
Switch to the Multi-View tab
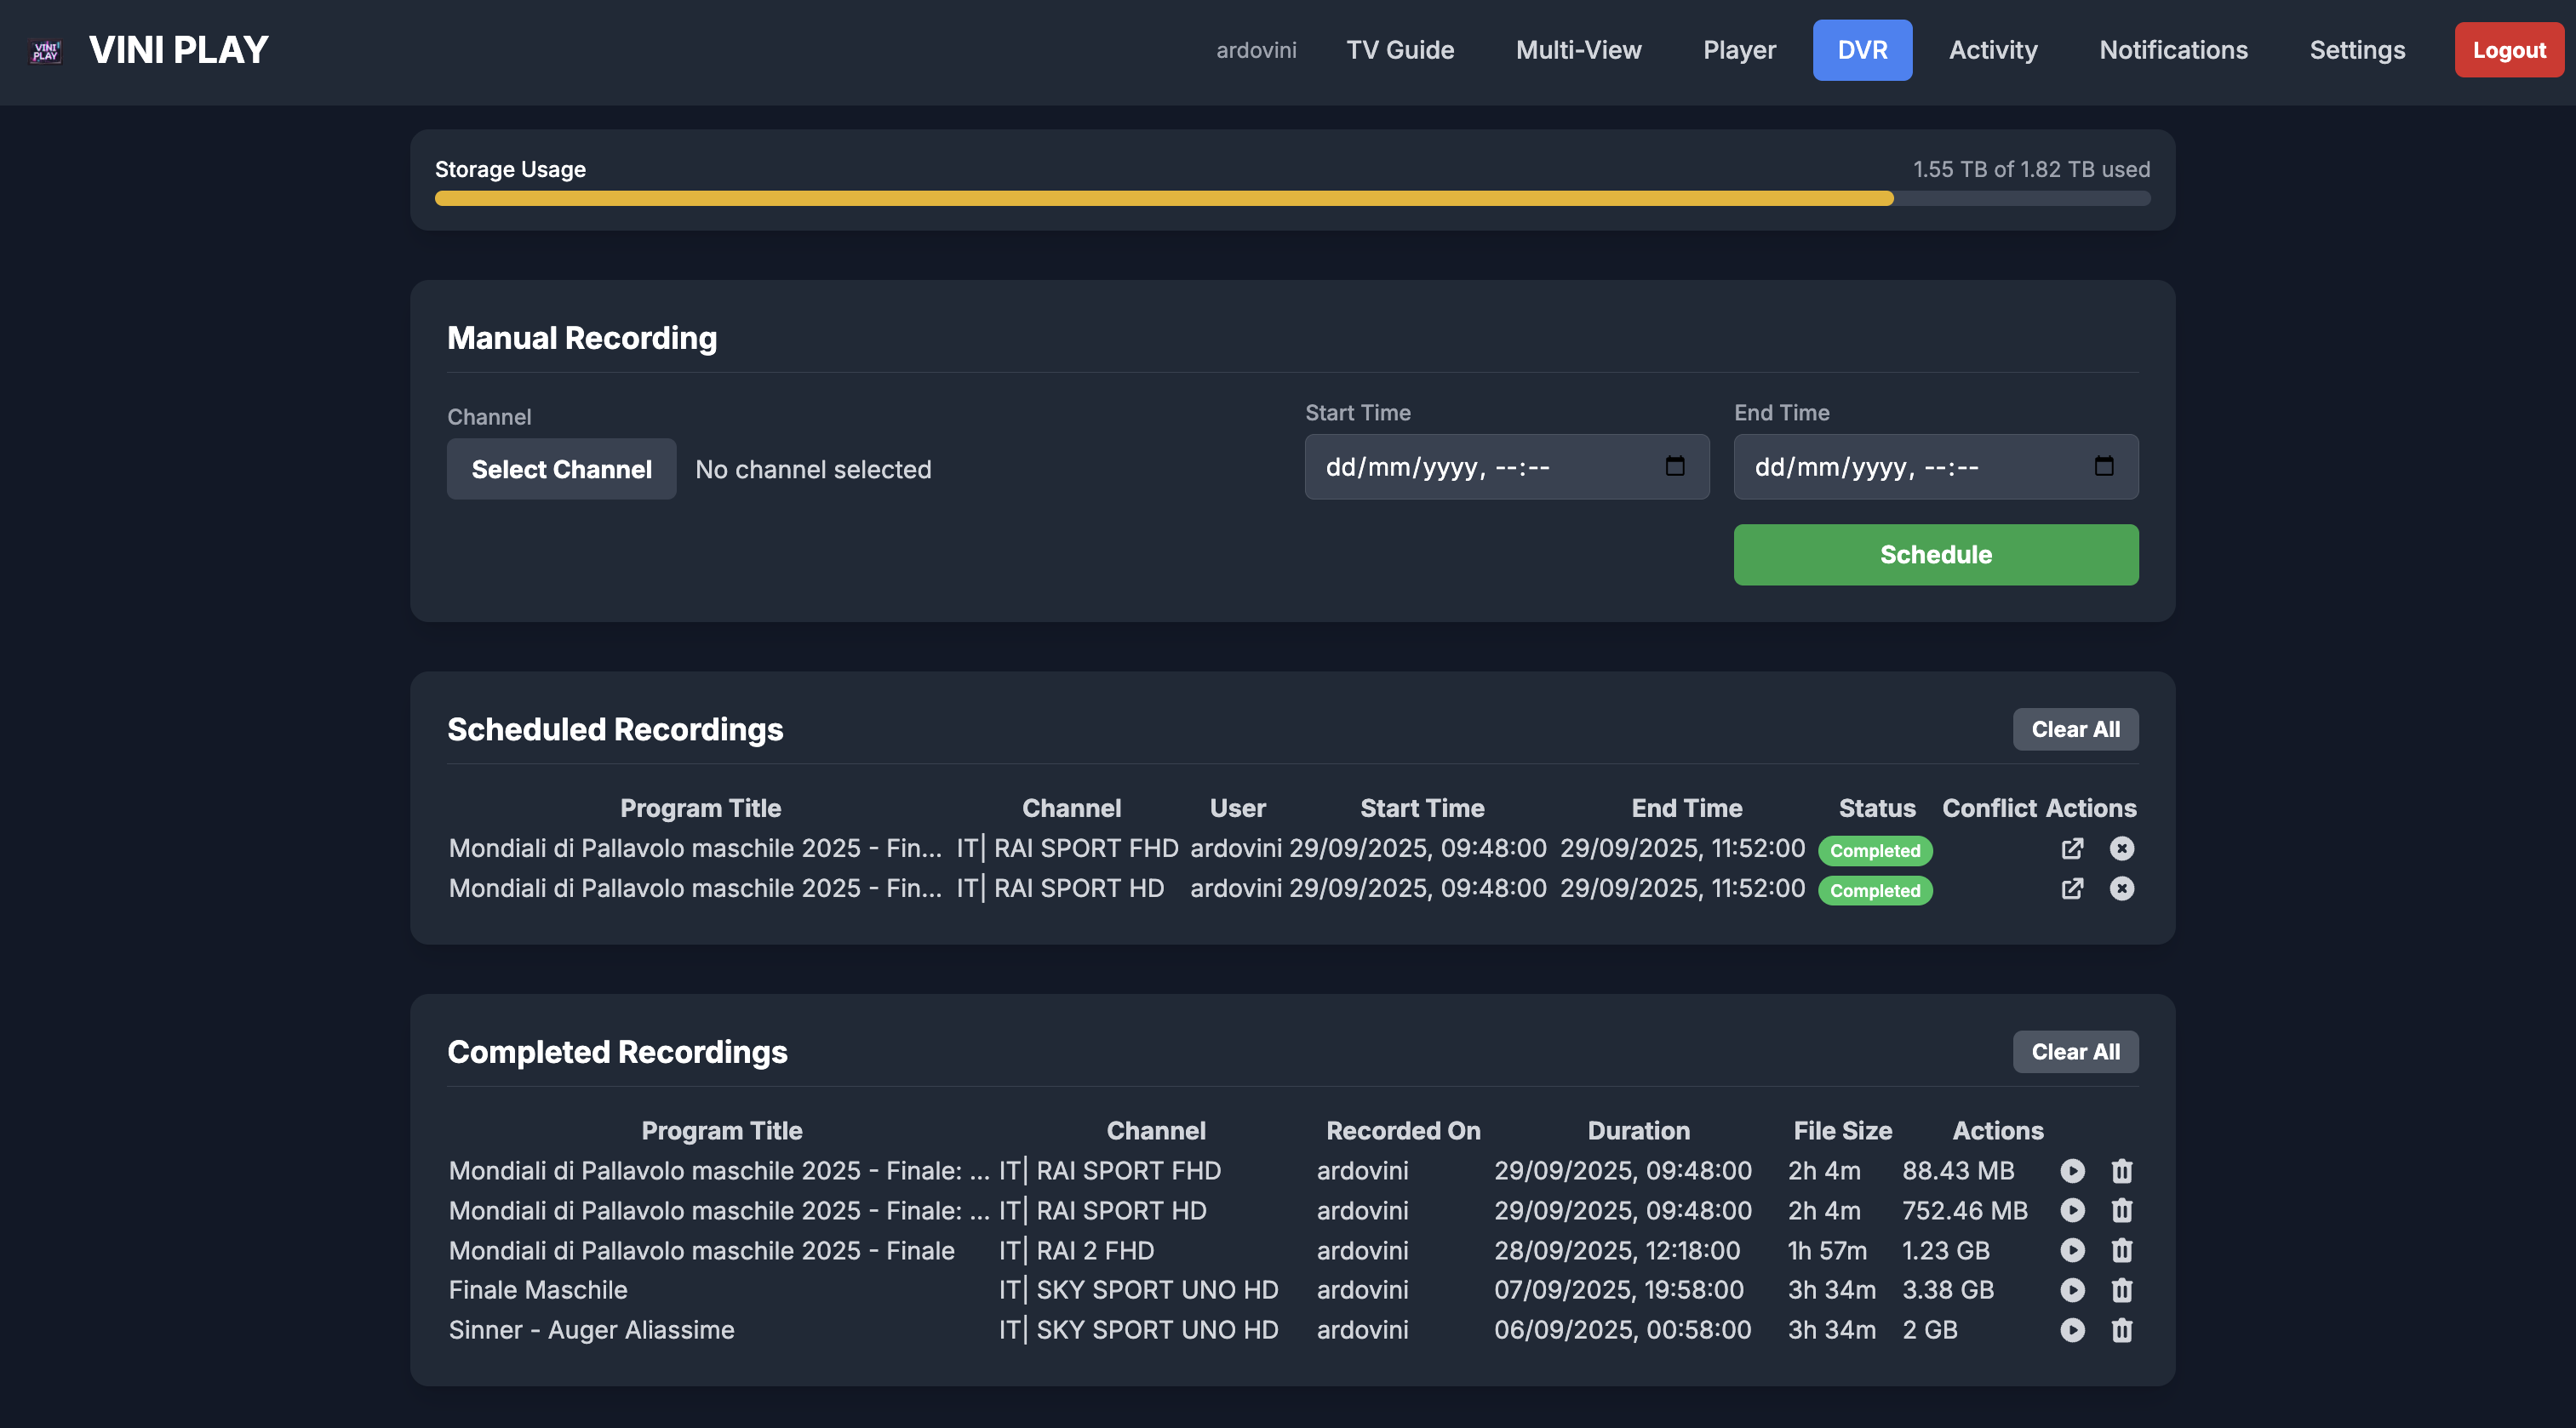[x=1578, y=50]
